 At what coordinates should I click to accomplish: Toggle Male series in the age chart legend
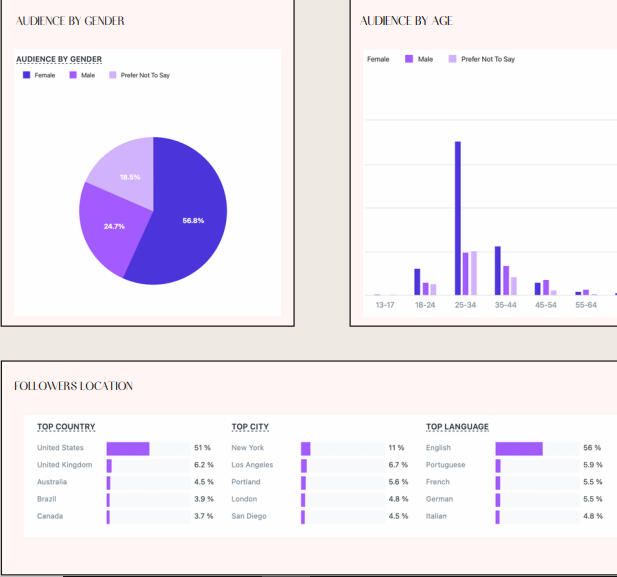pyautogui.click(x=409, y=59)
